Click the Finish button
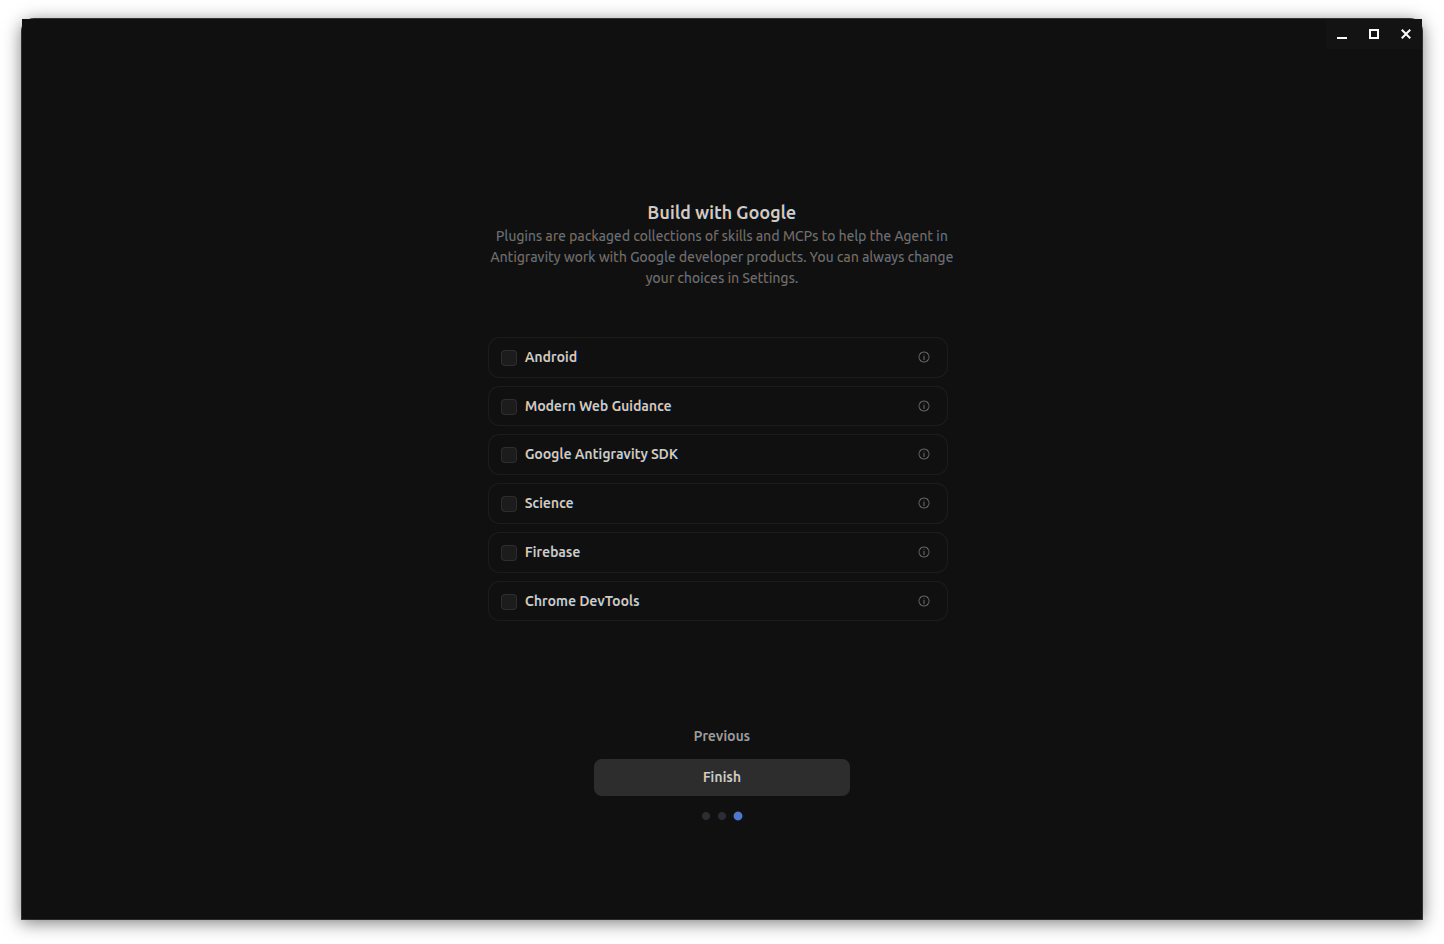Image resolution: width=1444 pixels, height=944 pixels. (x=722, y=777)
